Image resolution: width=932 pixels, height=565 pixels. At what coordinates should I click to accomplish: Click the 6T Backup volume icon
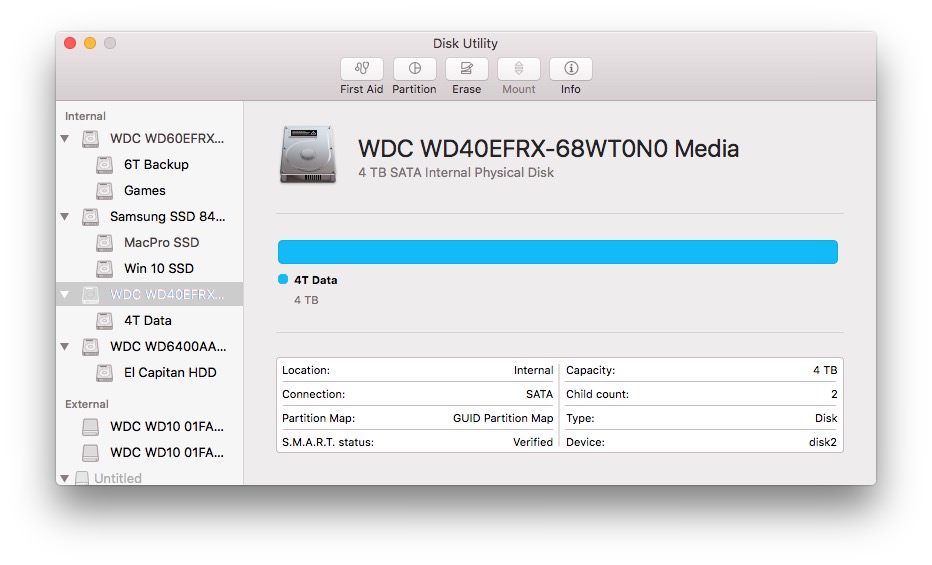click(x=105, y=165)
